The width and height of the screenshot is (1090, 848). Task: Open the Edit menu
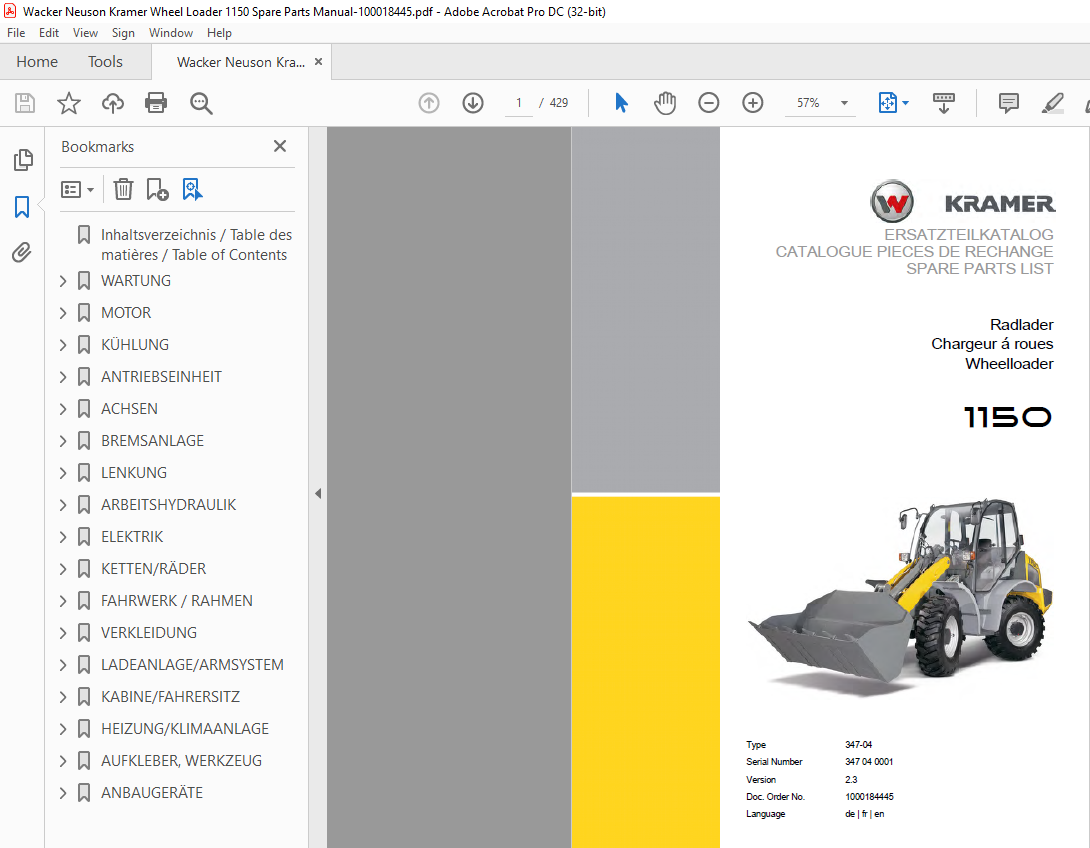(49, 33)
